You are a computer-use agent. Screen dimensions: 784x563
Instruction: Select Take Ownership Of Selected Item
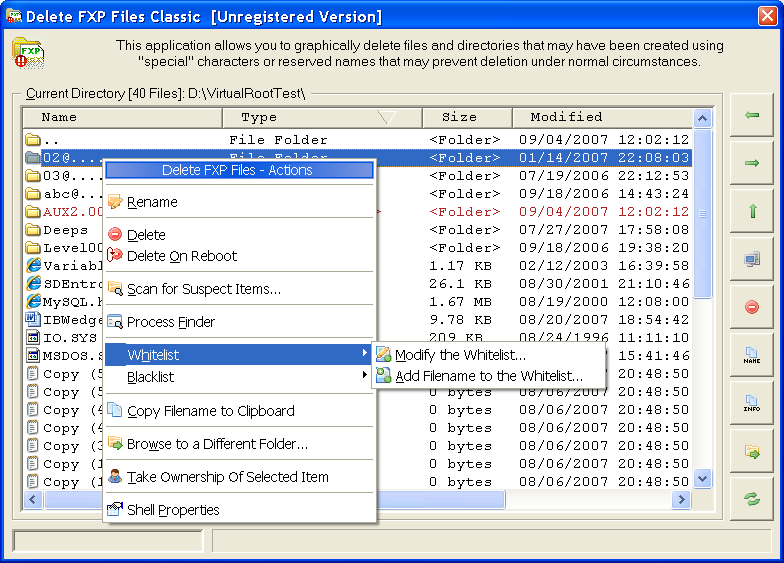pyautogui.click(x=240, y=477)
